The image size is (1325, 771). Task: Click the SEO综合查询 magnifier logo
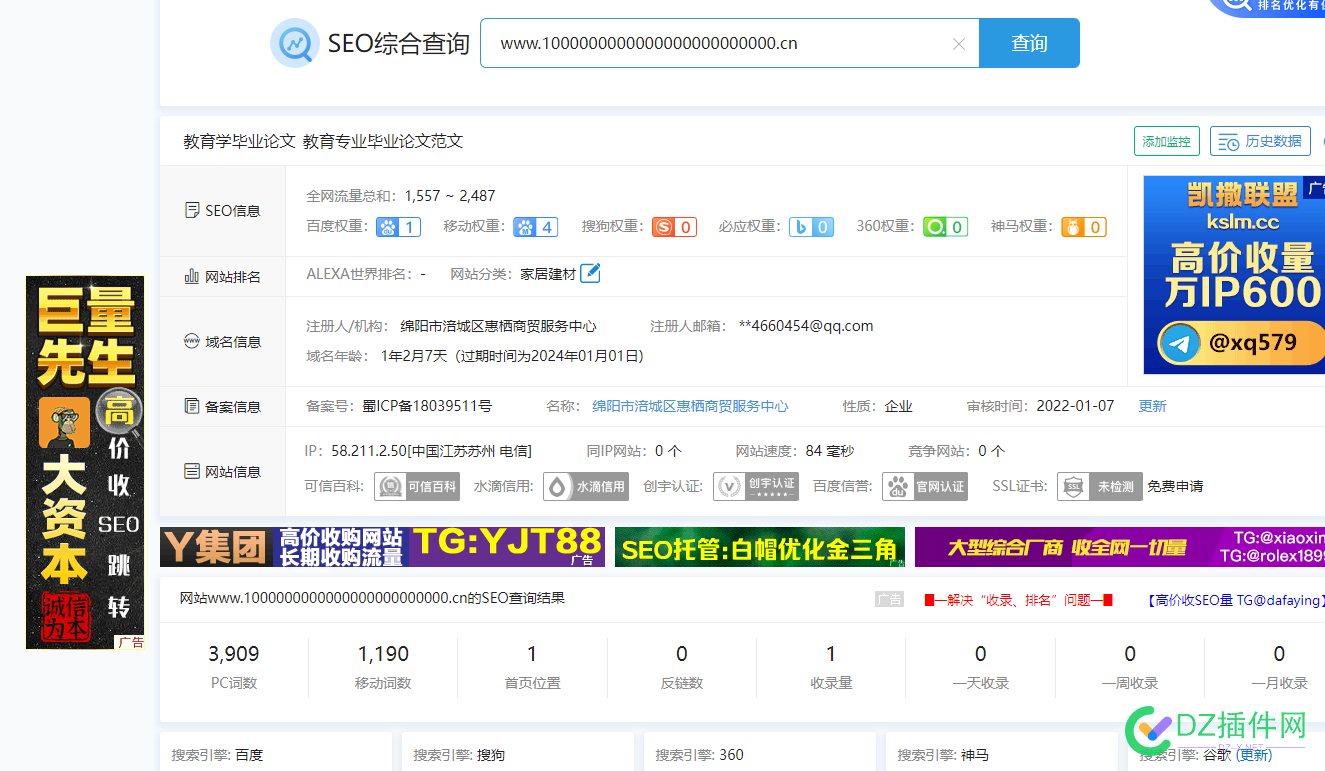coord(295,43)
